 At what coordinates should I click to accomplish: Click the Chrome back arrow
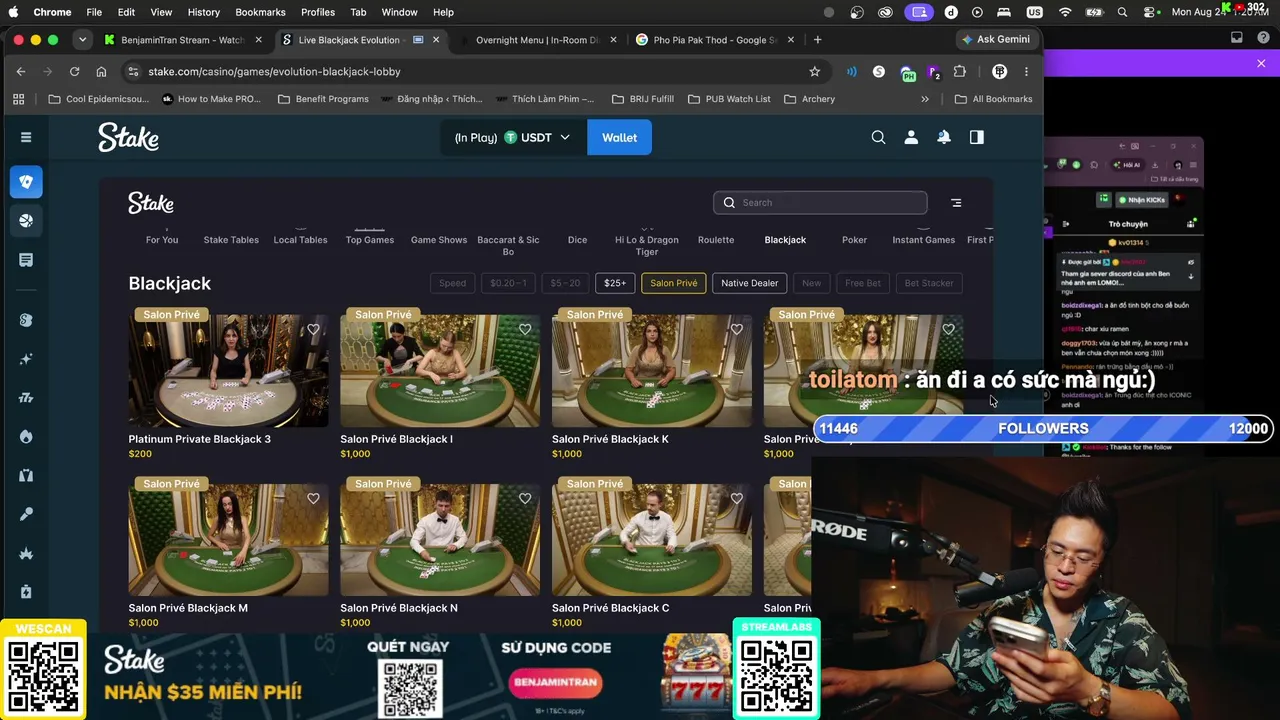click(x=21, y=72)
